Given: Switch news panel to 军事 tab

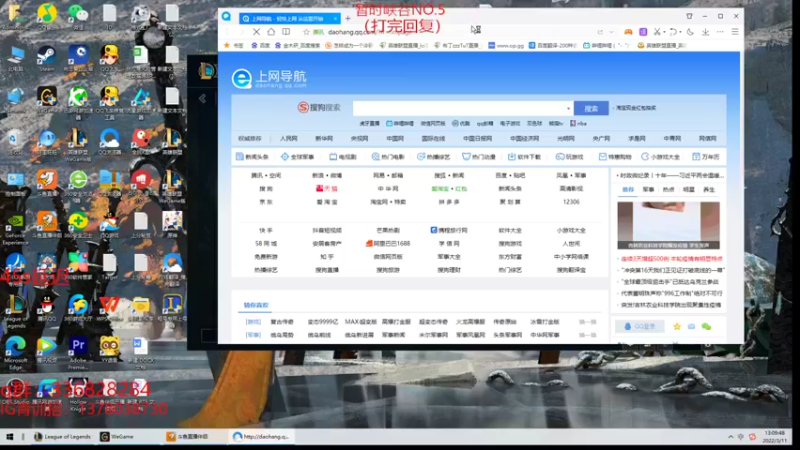Looking at the screenshot, I should pyautogui.click(x=648, y=189).
